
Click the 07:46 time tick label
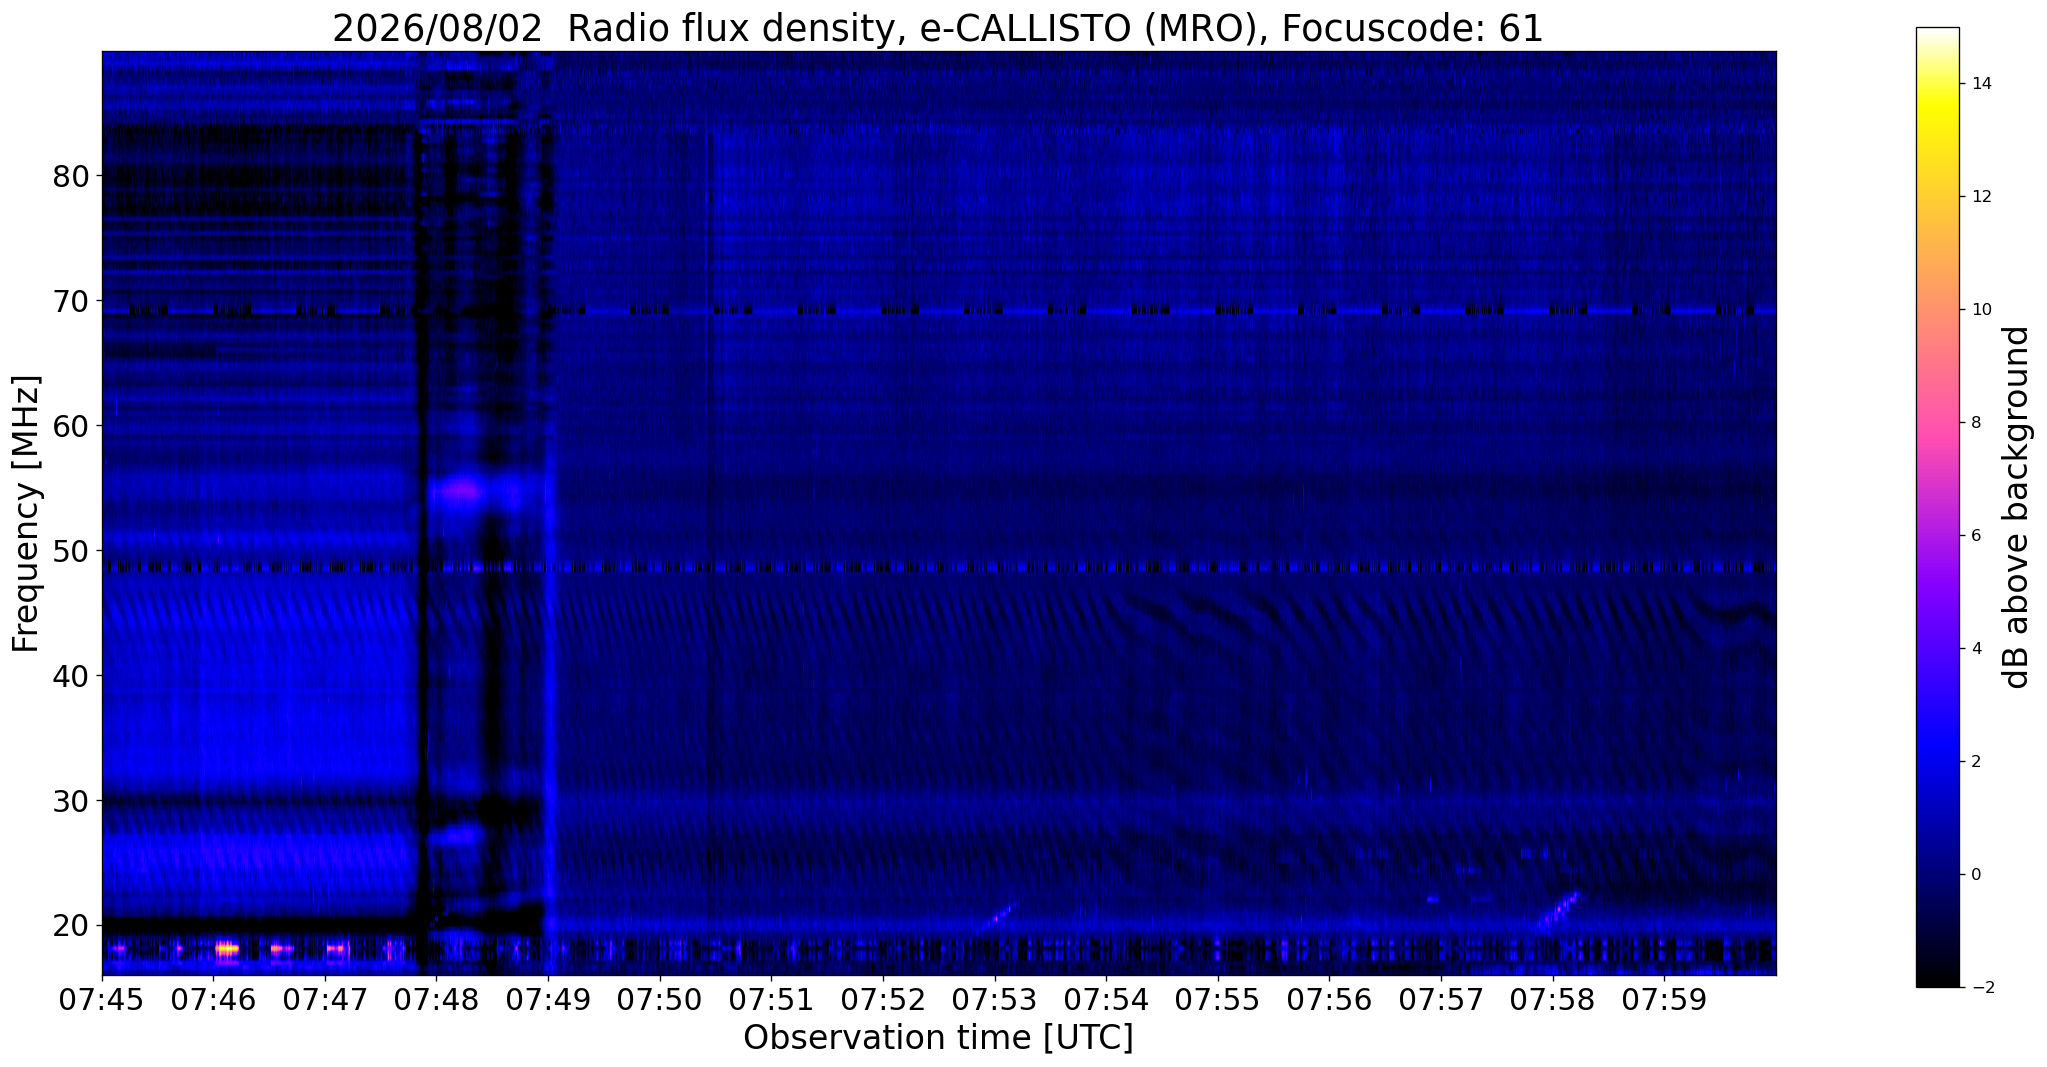click(214, 1000)
